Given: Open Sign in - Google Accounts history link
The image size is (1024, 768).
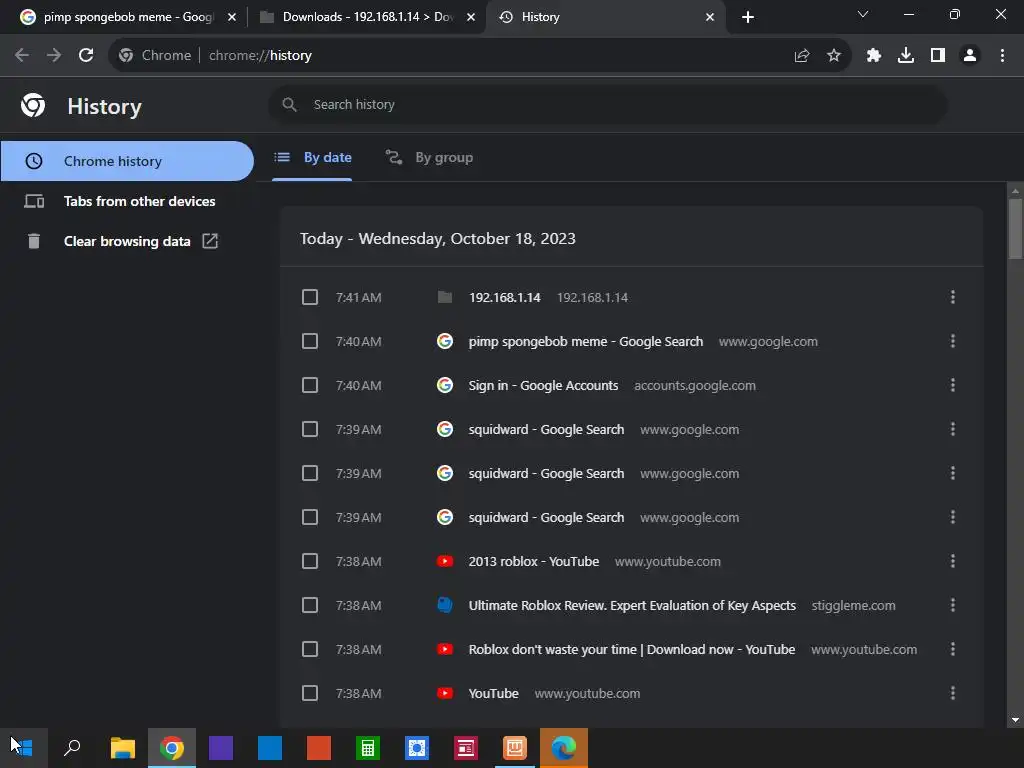Looking at the screenshot, I should 543,385.
